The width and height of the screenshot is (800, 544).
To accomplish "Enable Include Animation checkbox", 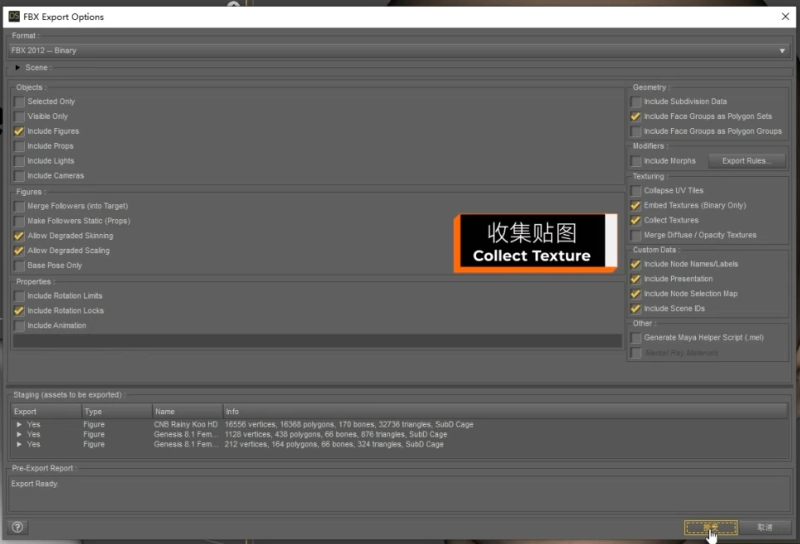I will coord(20,326).
